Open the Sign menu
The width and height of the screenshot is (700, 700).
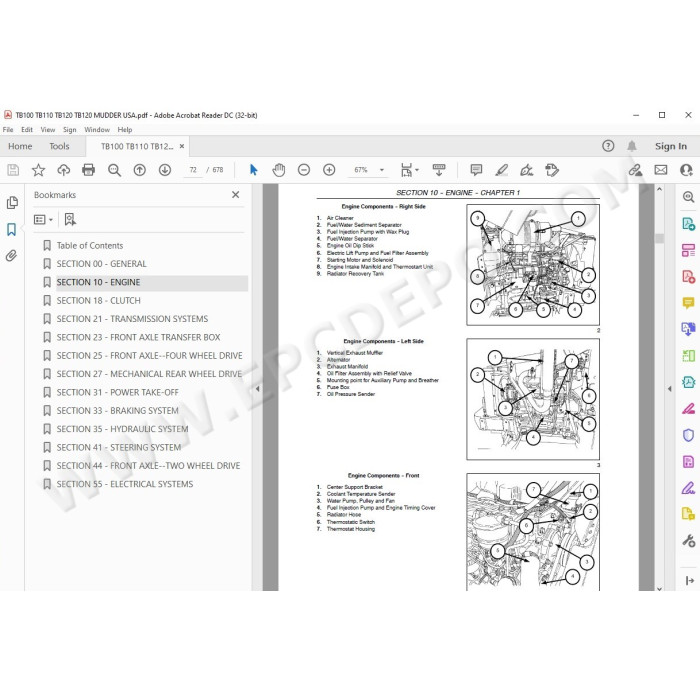coord(70,129)
